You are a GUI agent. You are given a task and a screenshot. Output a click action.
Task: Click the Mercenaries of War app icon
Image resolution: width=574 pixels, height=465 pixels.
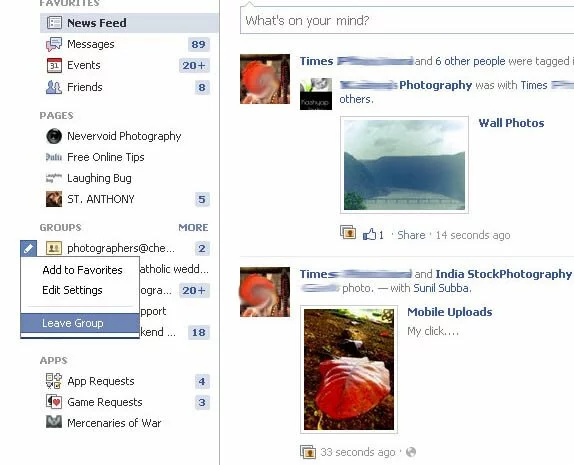click(x=54, y=422)
